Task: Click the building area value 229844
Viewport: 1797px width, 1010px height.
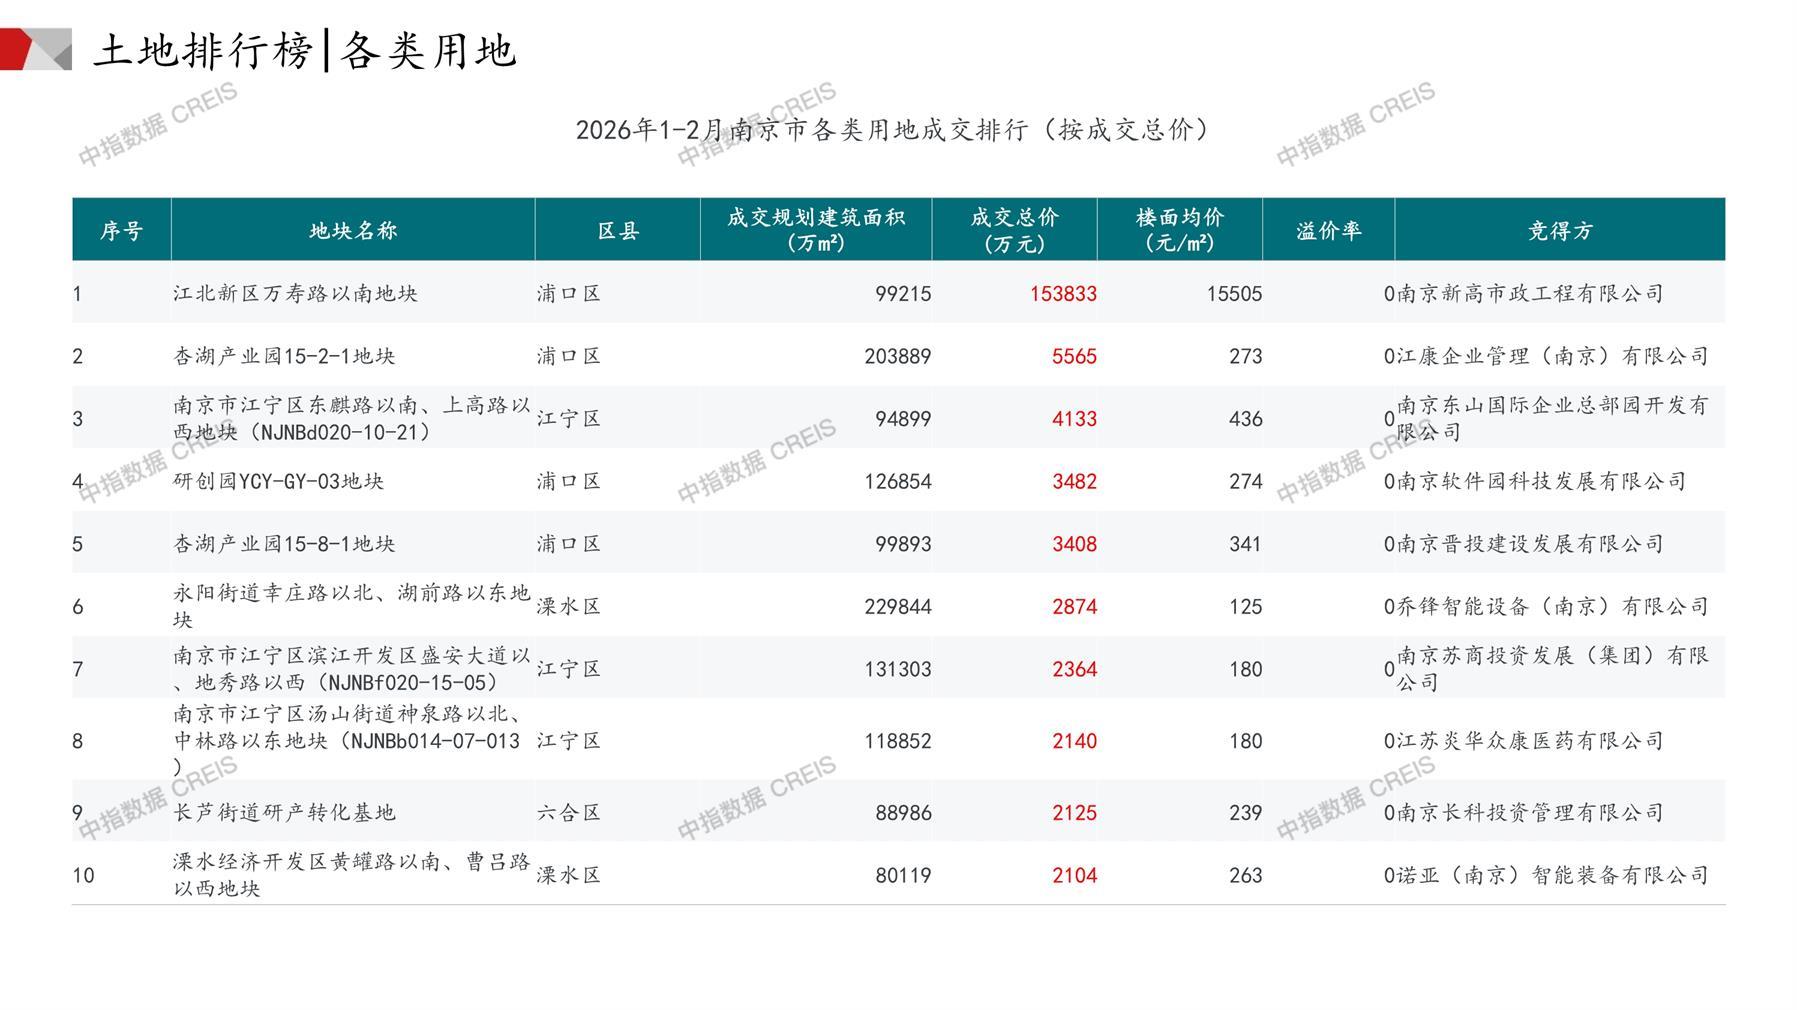Action: [x=897, y=607]
